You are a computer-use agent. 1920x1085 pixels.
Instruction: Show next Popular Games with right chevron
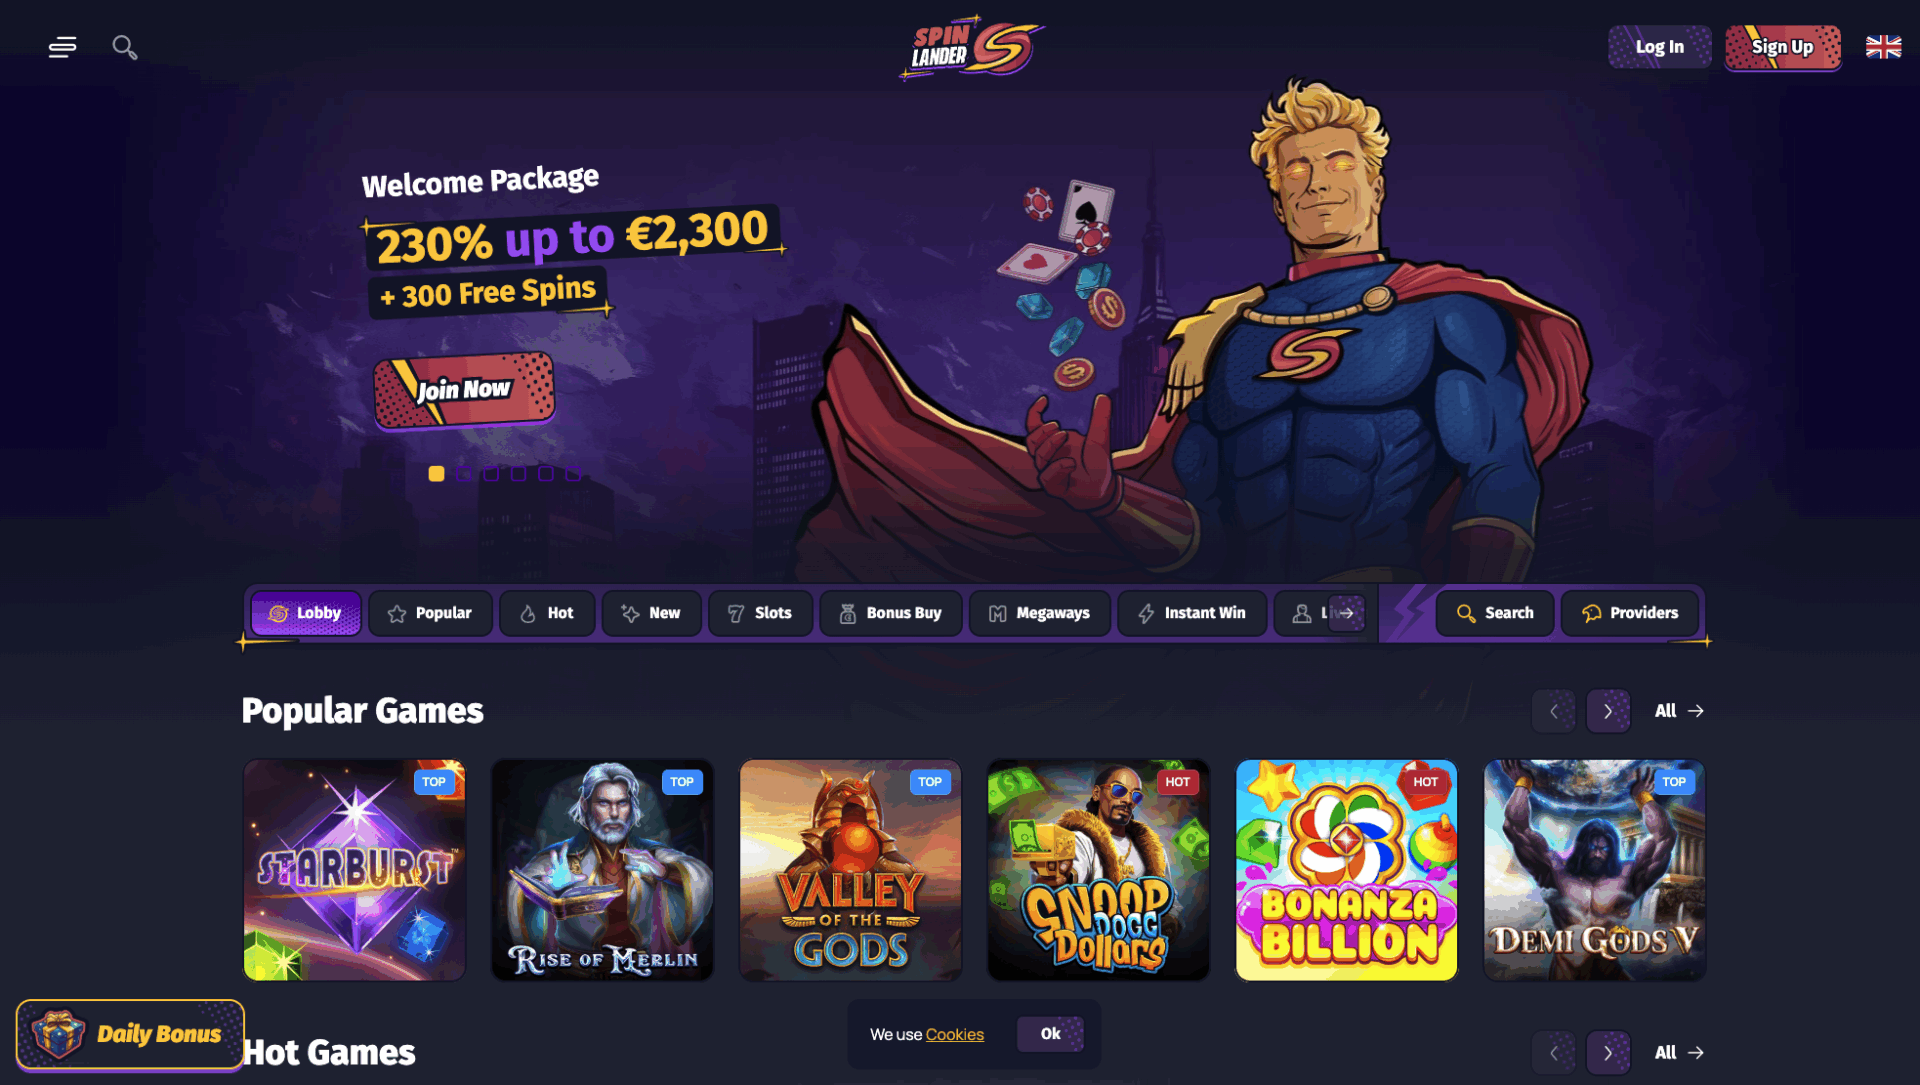click(1608, 711)
